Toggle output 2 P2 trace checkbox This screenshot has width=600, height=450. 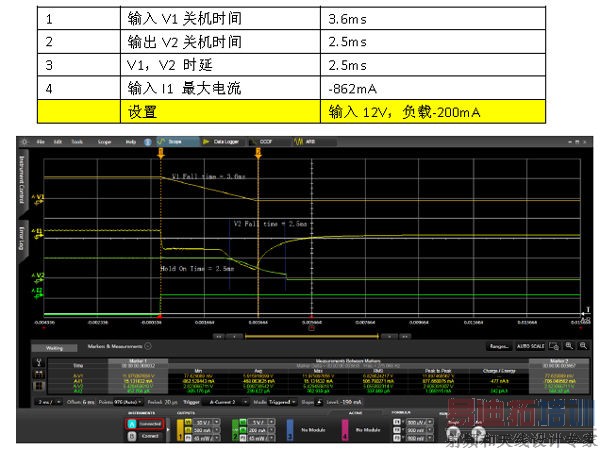(x=243, y=439)
